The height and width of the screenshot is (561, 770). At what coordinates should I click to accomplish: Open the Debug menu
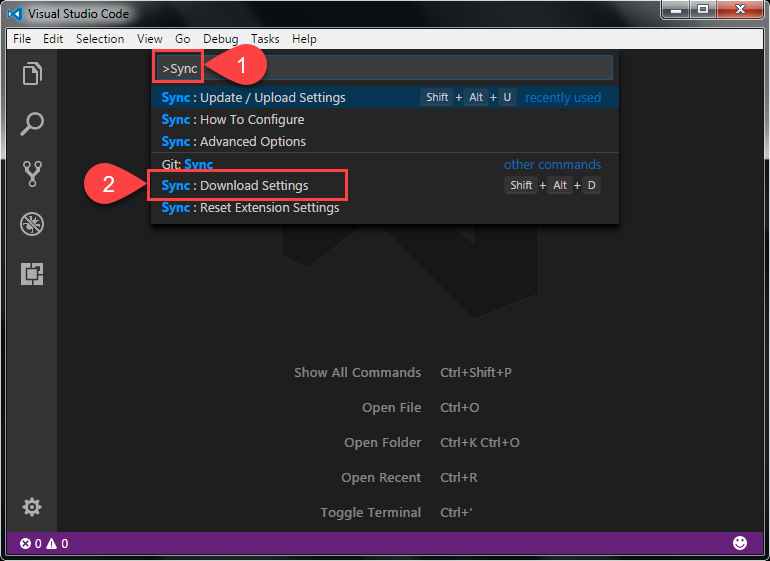[221, 39]
